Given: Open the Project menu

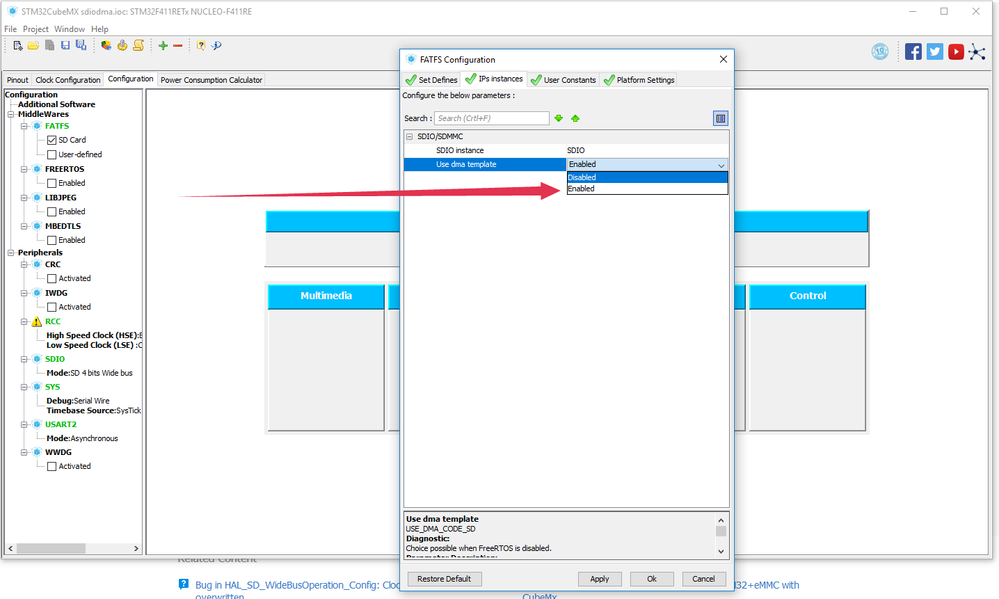Looking at the screenshot, I should coord(35,29).
